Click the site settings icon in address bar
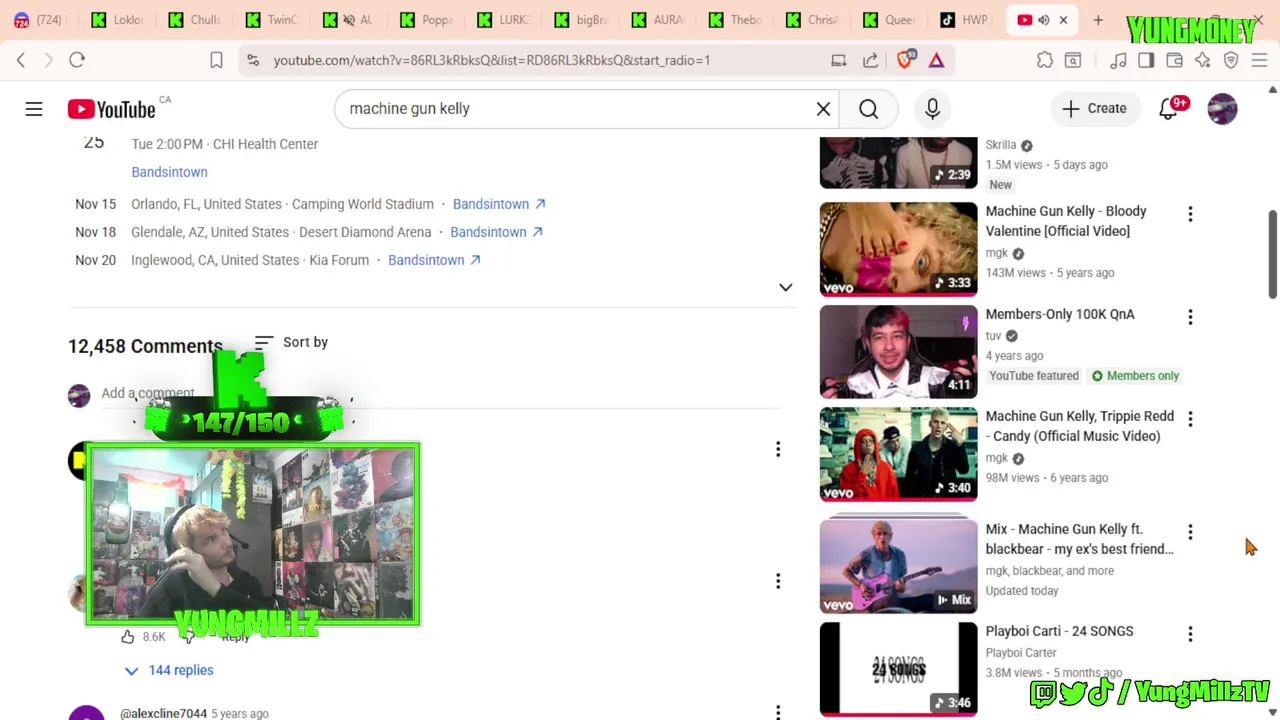 tap(252, 60)
